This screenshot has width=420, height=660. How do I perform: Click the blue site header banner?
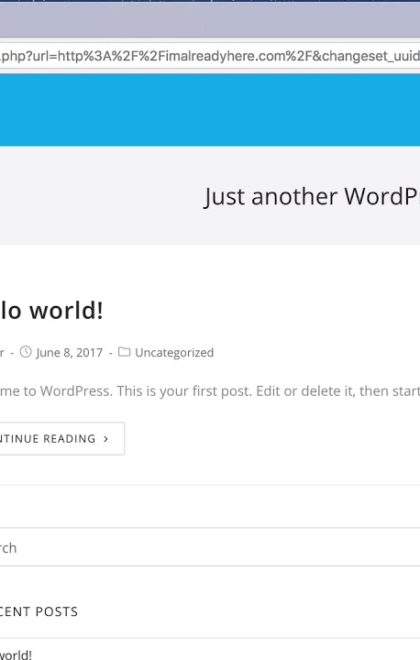(210, 110)
